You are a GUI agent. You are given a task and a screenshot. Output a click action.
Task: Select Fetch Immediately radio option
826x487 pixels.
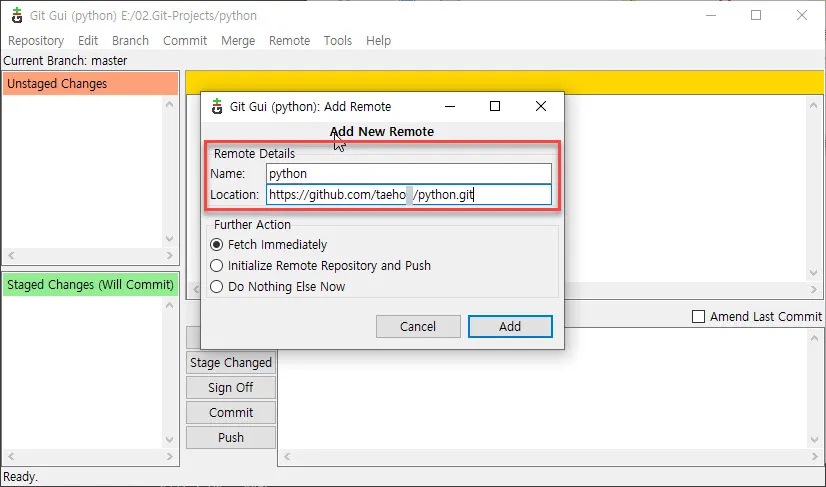[x=217, y=244]
